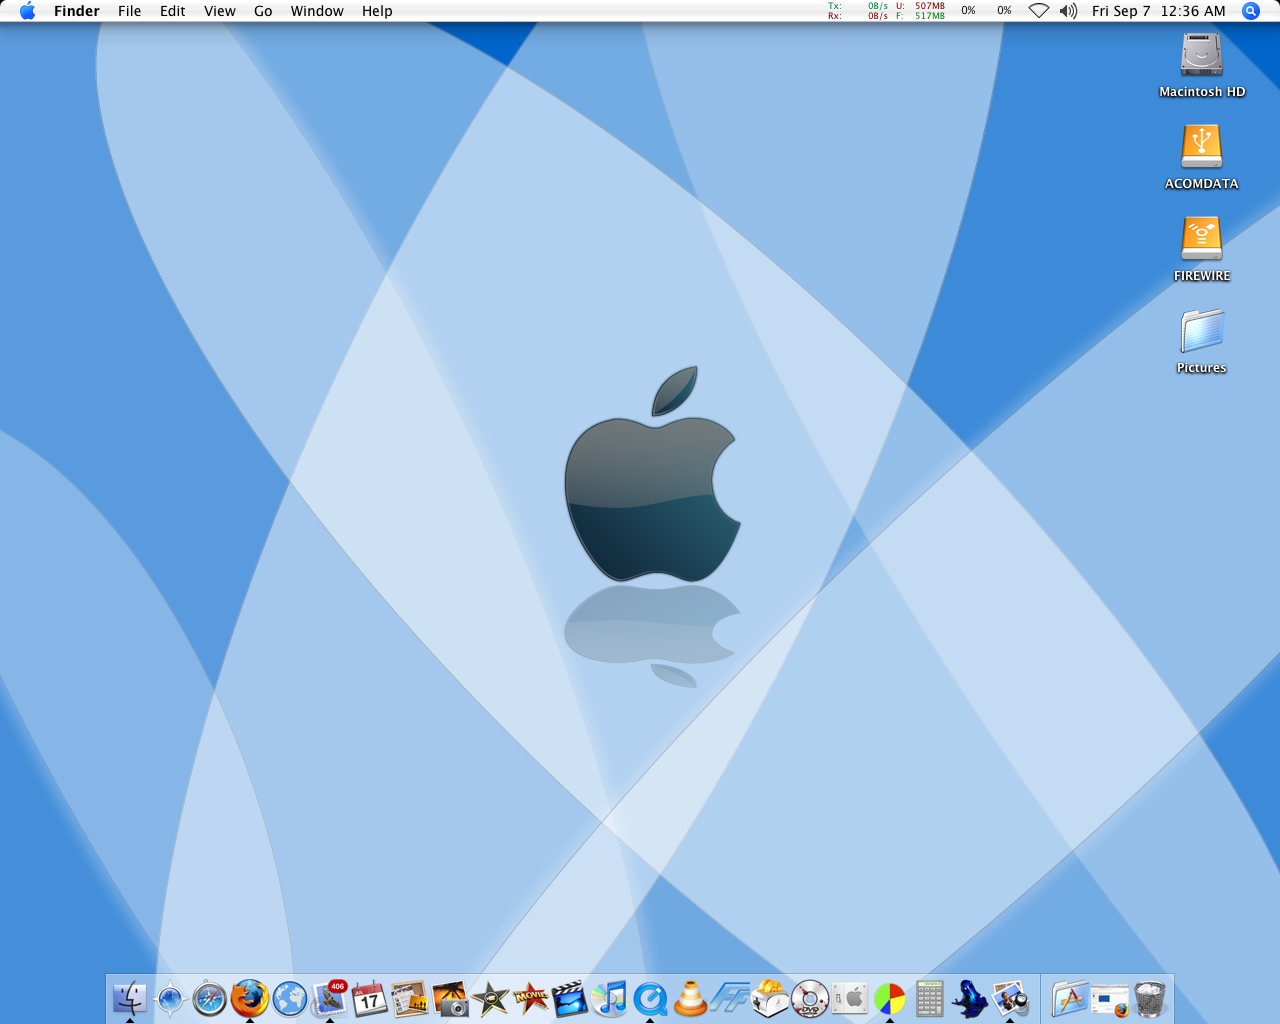Open the View menu
The image size is (1280, 1024).
[220, 11]
